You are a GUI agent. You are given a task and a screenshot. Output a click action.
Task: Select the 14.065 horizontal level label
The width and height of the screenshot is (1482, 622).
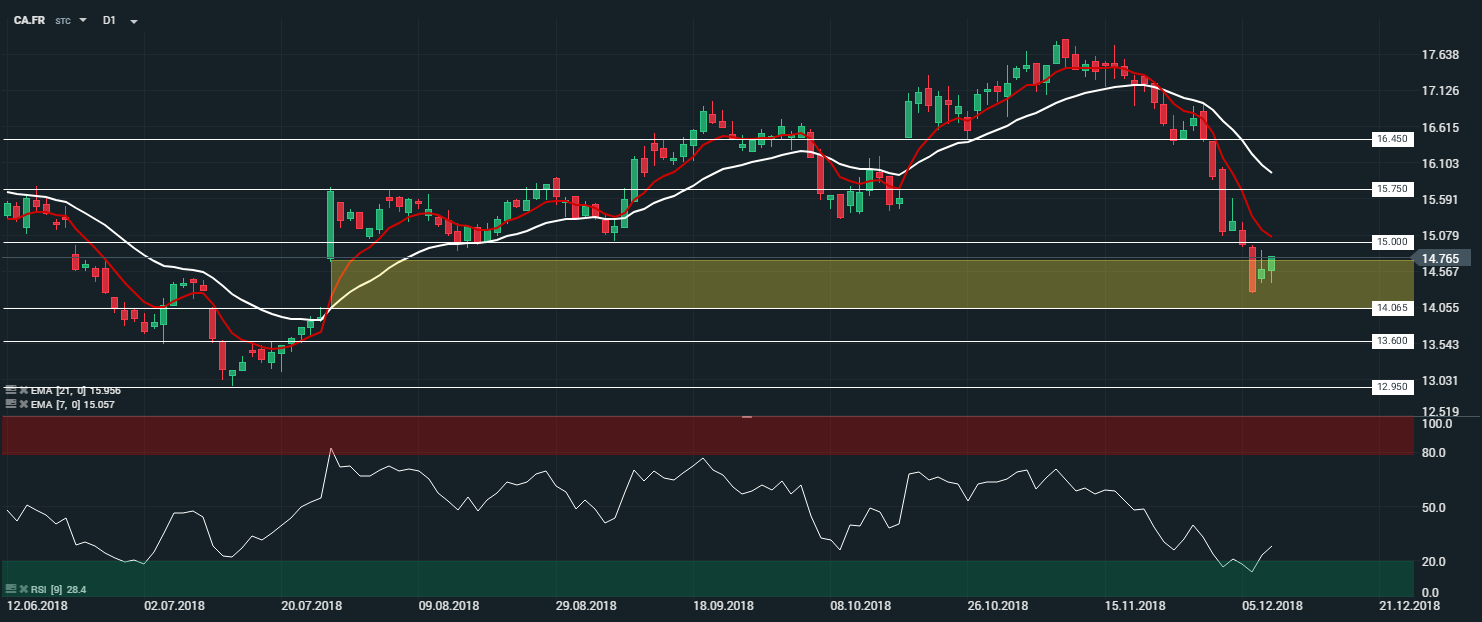[x=1391, y=309]
